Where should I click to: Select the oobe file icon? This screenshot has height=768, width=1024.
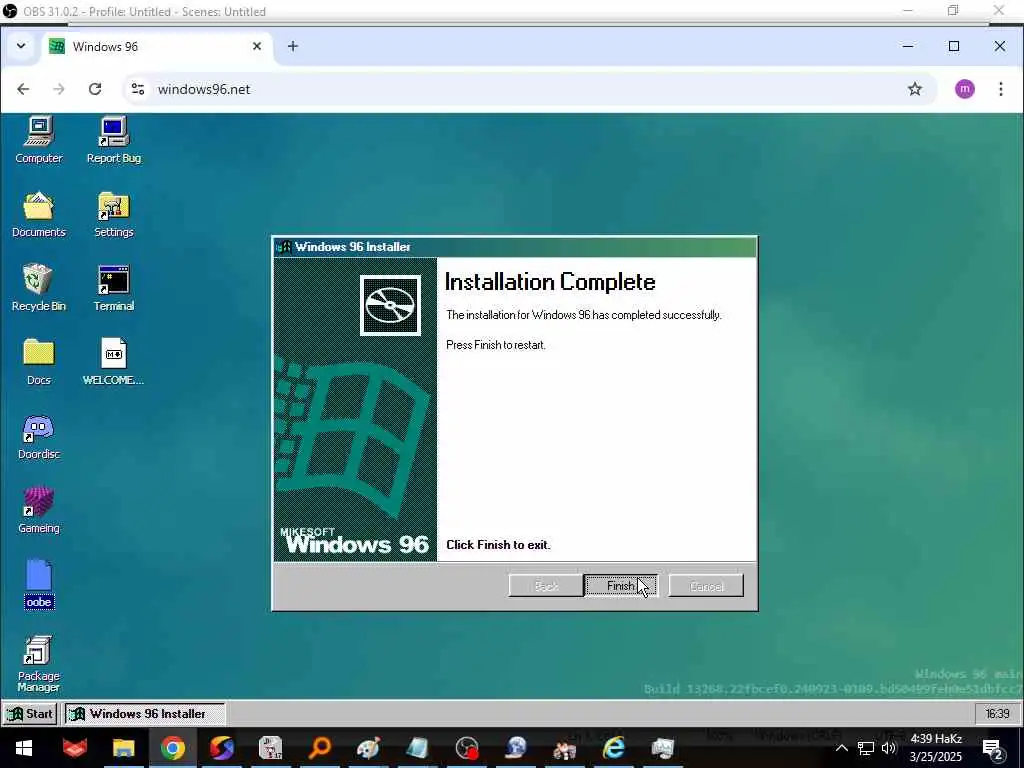point(39,584)
